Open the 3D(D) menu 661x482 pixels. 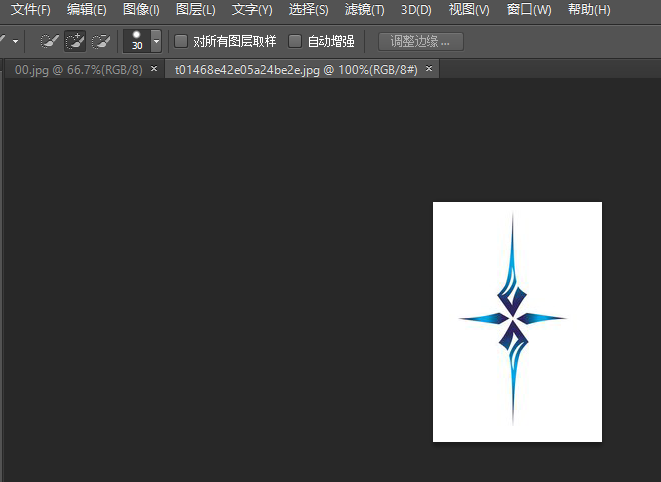(x=416, y=9)
